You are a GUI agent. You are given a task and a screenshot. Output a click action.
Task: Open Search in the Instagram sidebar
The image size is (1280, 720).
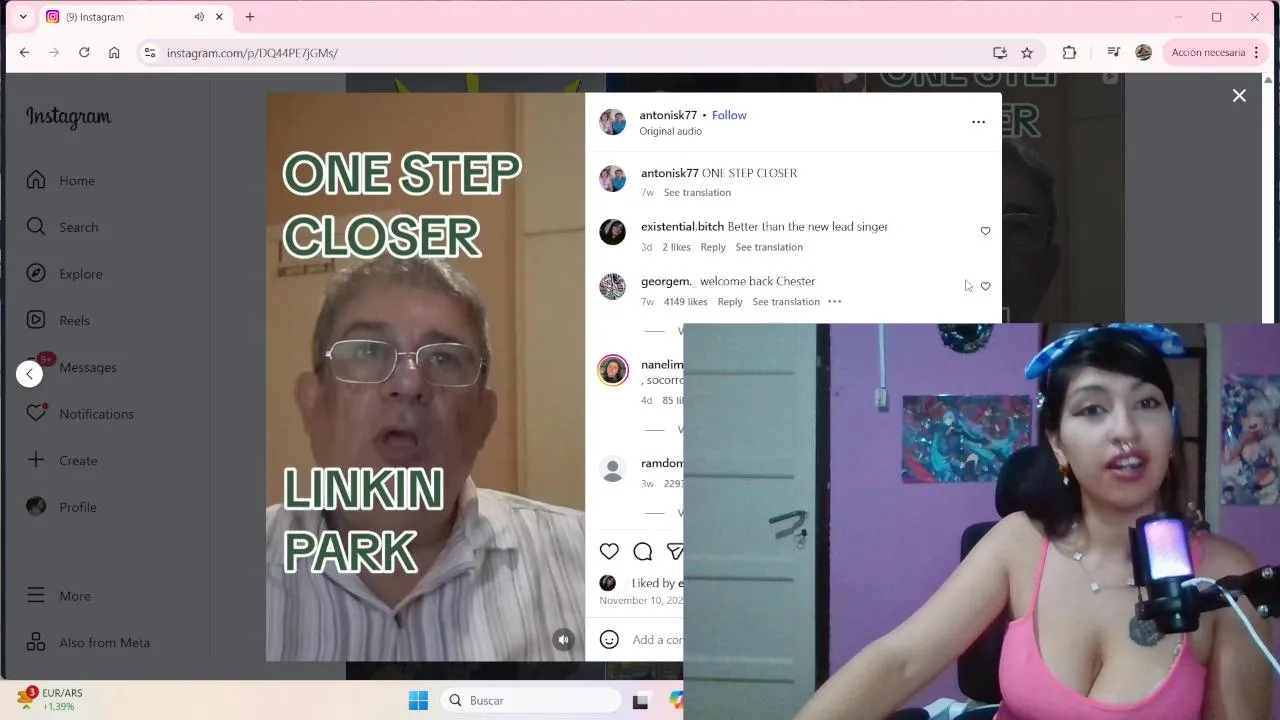(62, 227)
